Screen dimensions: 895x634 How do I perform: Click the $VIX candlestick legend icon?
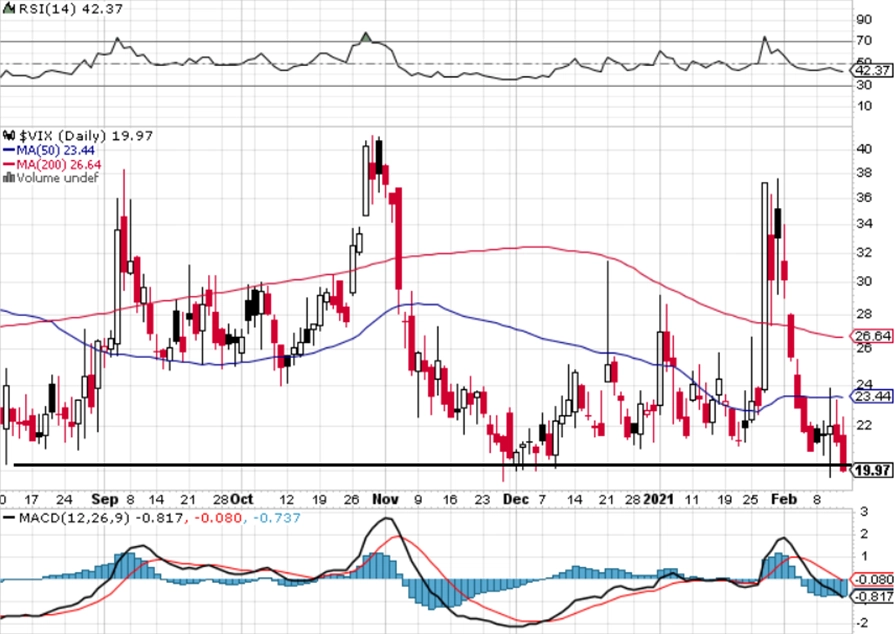[9, 136]
